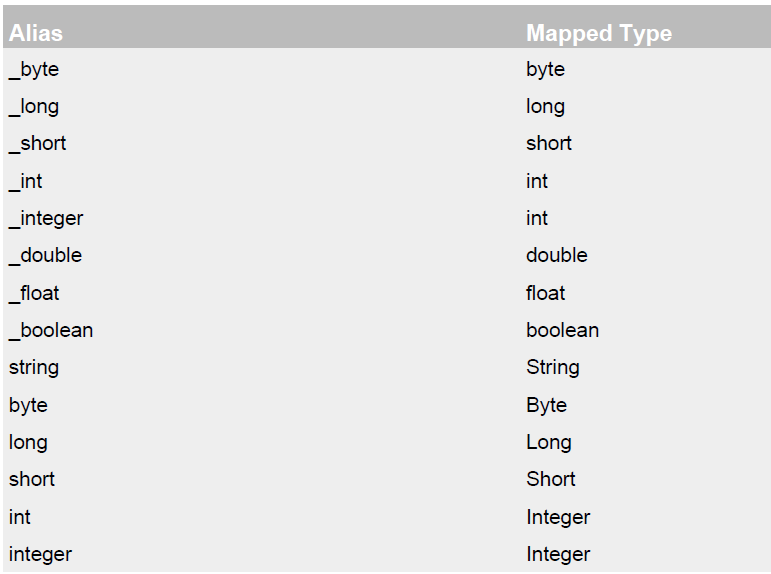The height and width of the screenshot is (574, 771).
Task: Click the _short alias entry
Action: pos(37,144)
